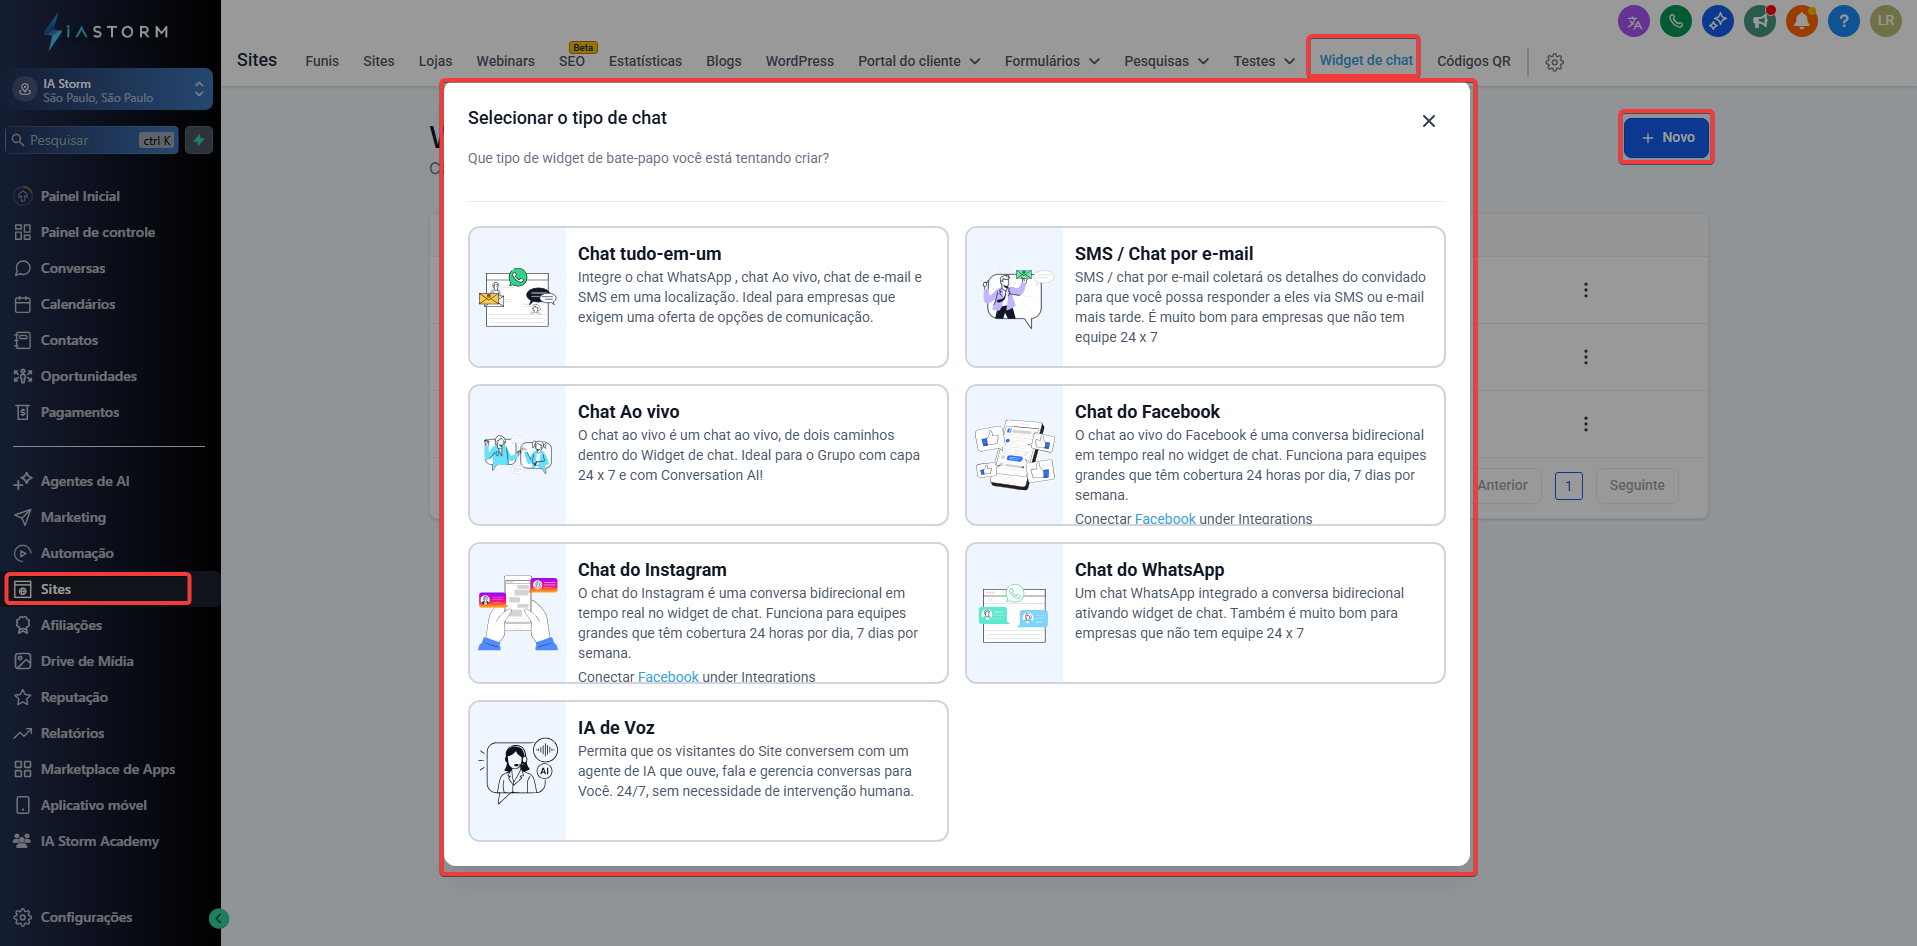Click the help question mark icon
This screenshot has height=946, width=1917.
(x=1843, y=21)
